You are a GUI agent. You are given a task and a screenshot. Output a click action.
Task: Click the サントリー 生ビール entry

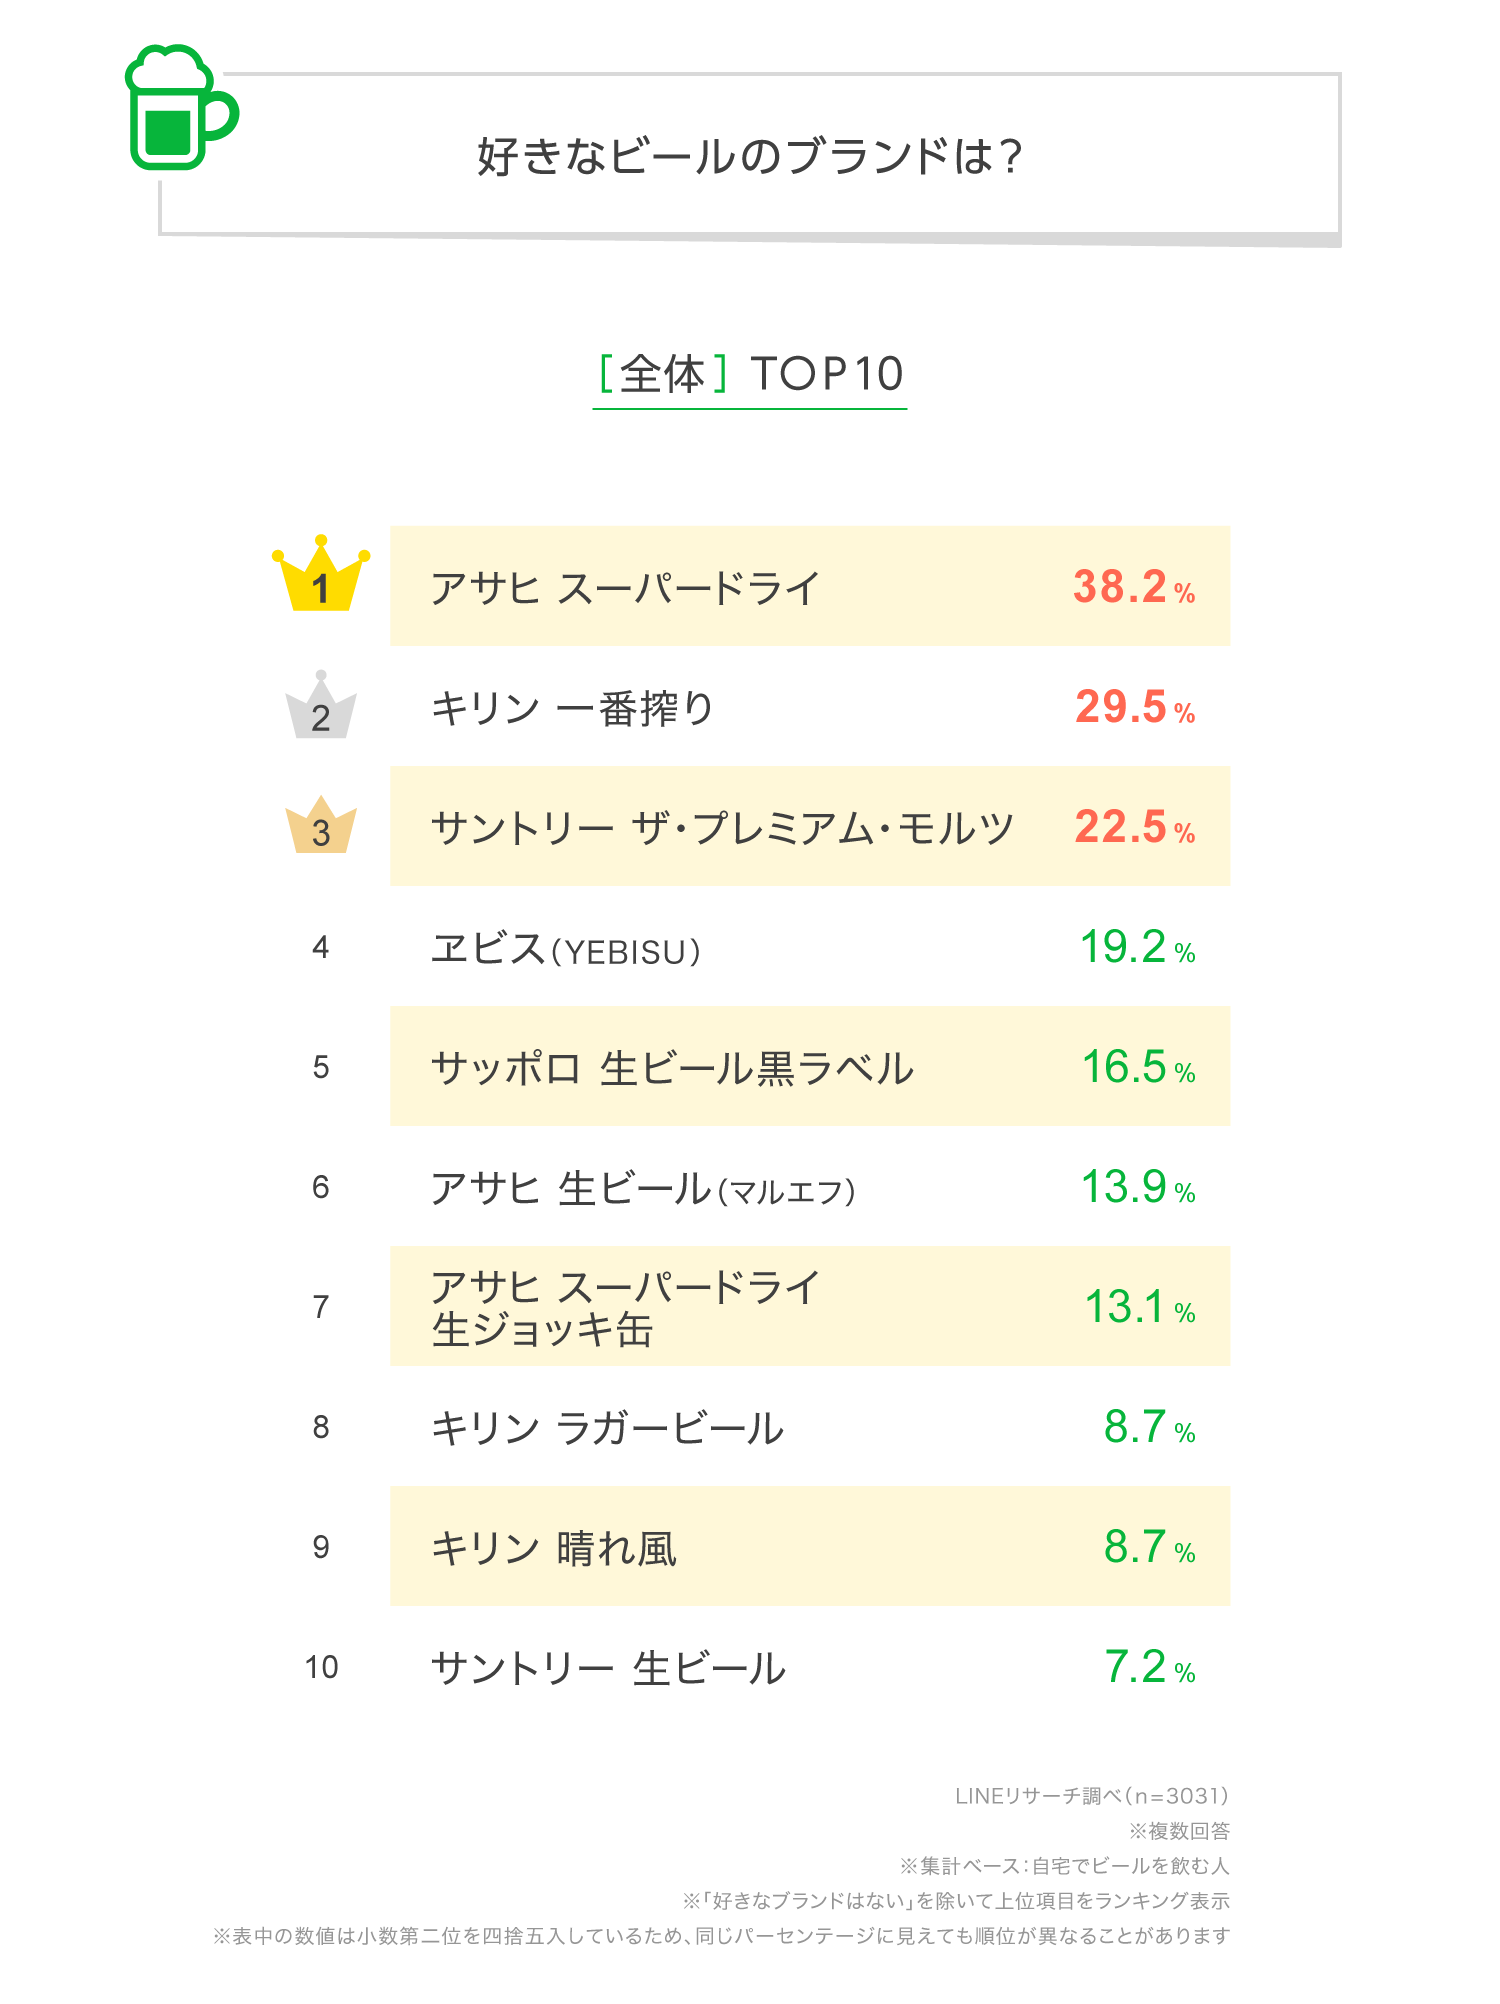pyautogui.click(x=608, y=1668)
